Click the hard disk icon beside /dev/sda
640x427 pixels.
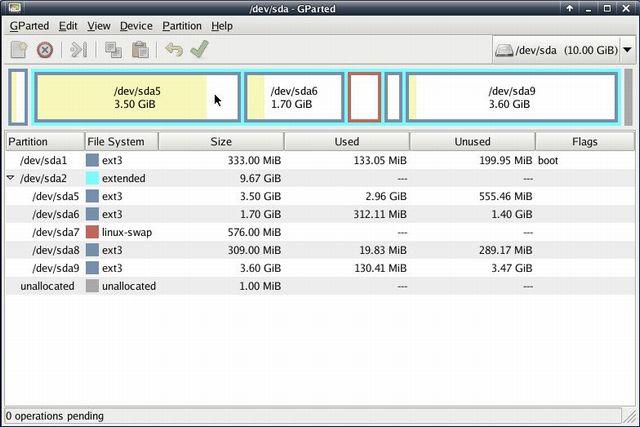coord(504,51)
